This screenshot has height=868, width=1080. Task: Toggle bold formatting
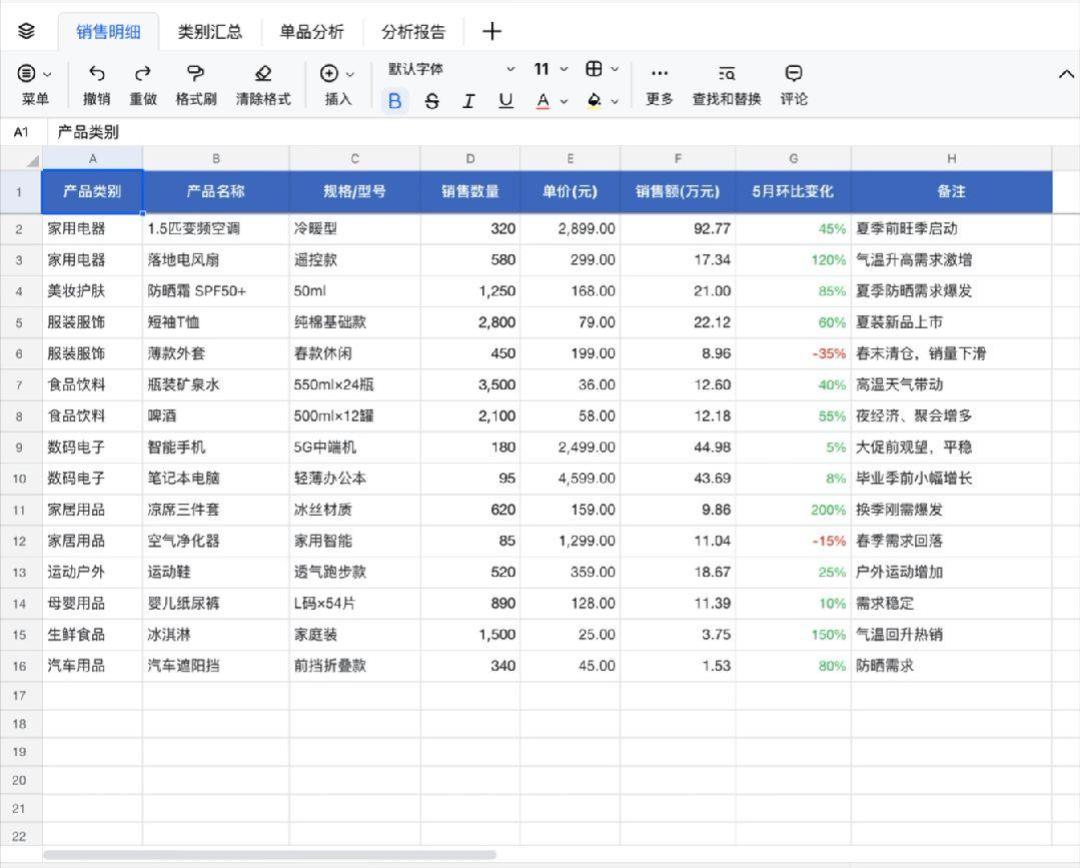(x=395, y=101)
